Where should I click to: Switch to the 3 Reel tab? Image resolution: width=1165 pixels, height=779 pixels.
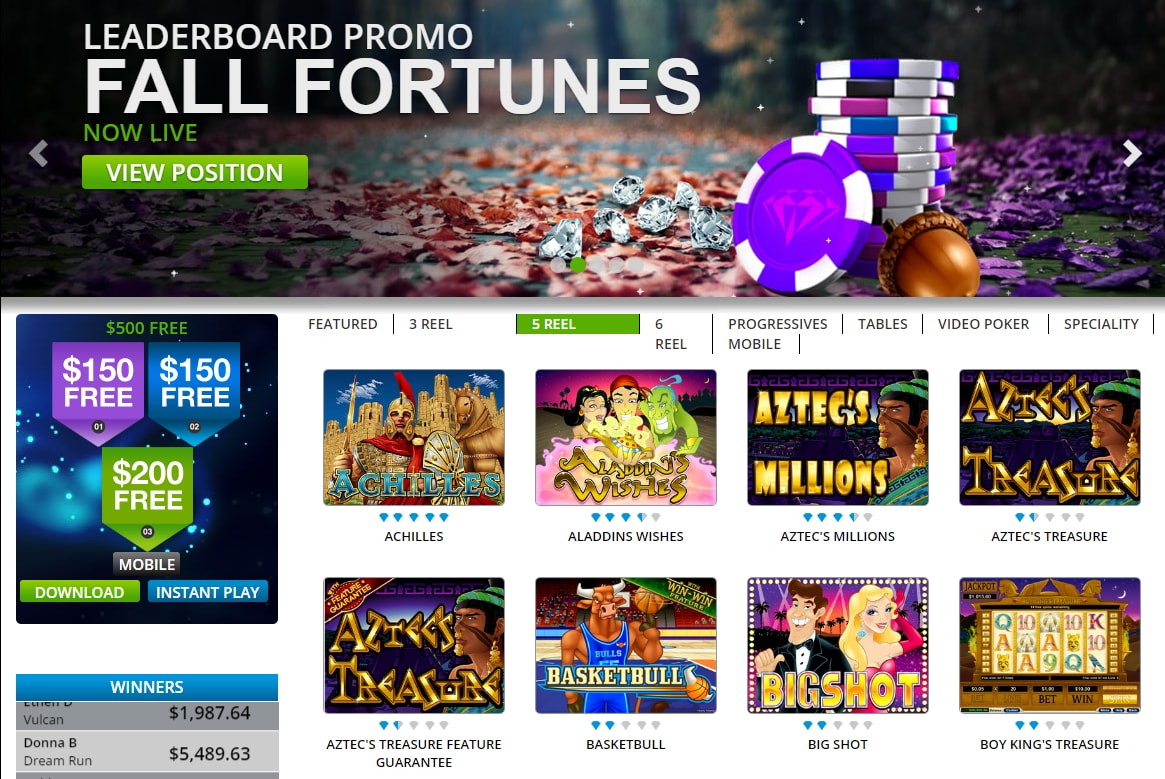click(431, 324)
